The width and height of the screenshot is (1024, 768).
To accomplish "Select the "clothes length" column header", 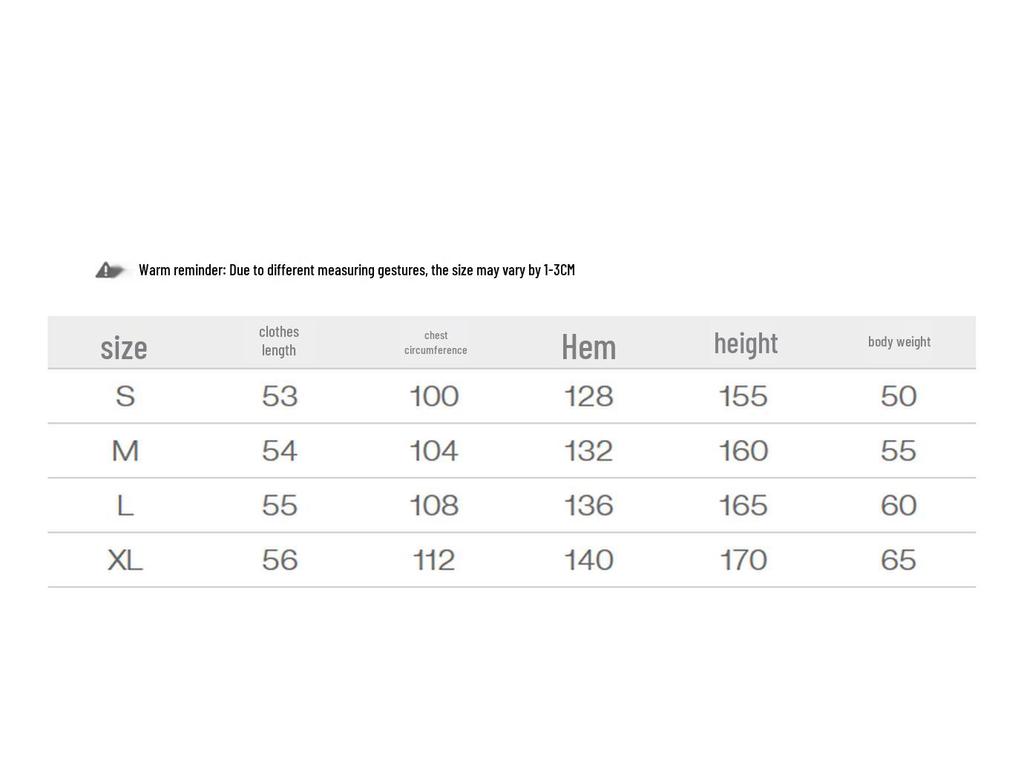I will 279,341.
